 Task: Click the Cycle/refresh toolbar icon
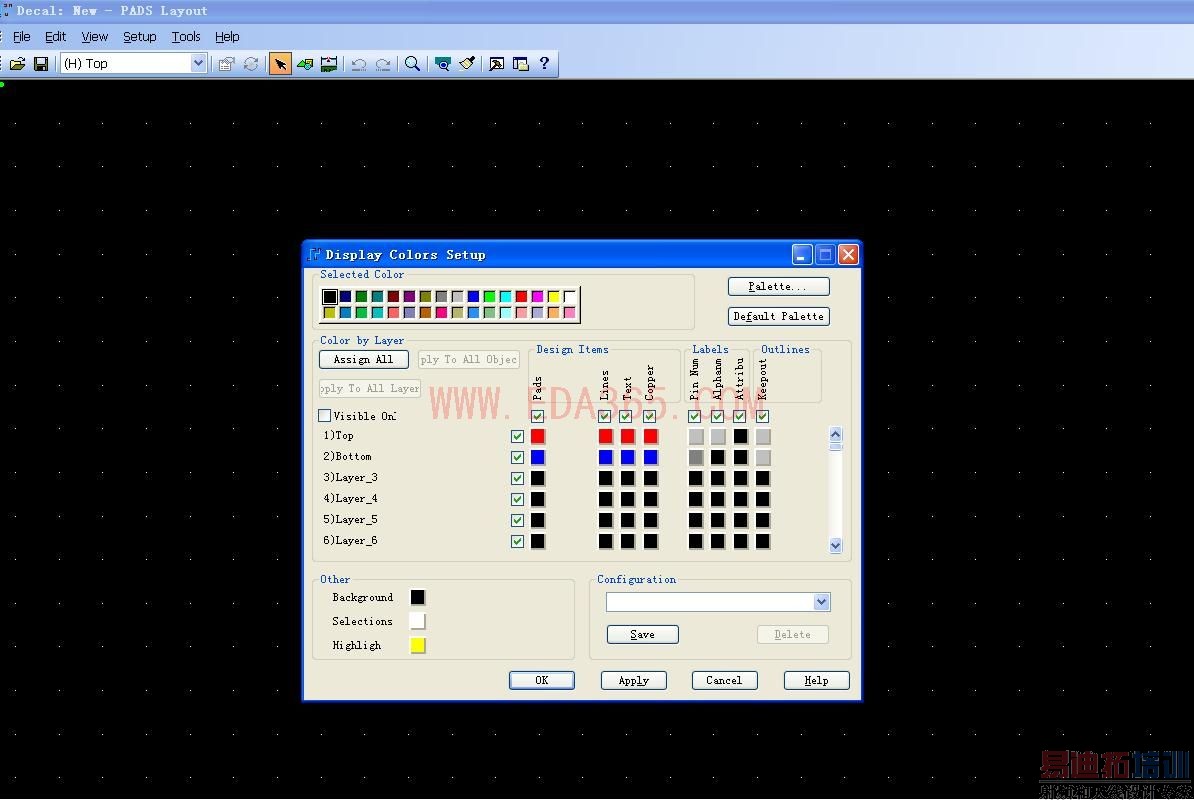(251, 64)
